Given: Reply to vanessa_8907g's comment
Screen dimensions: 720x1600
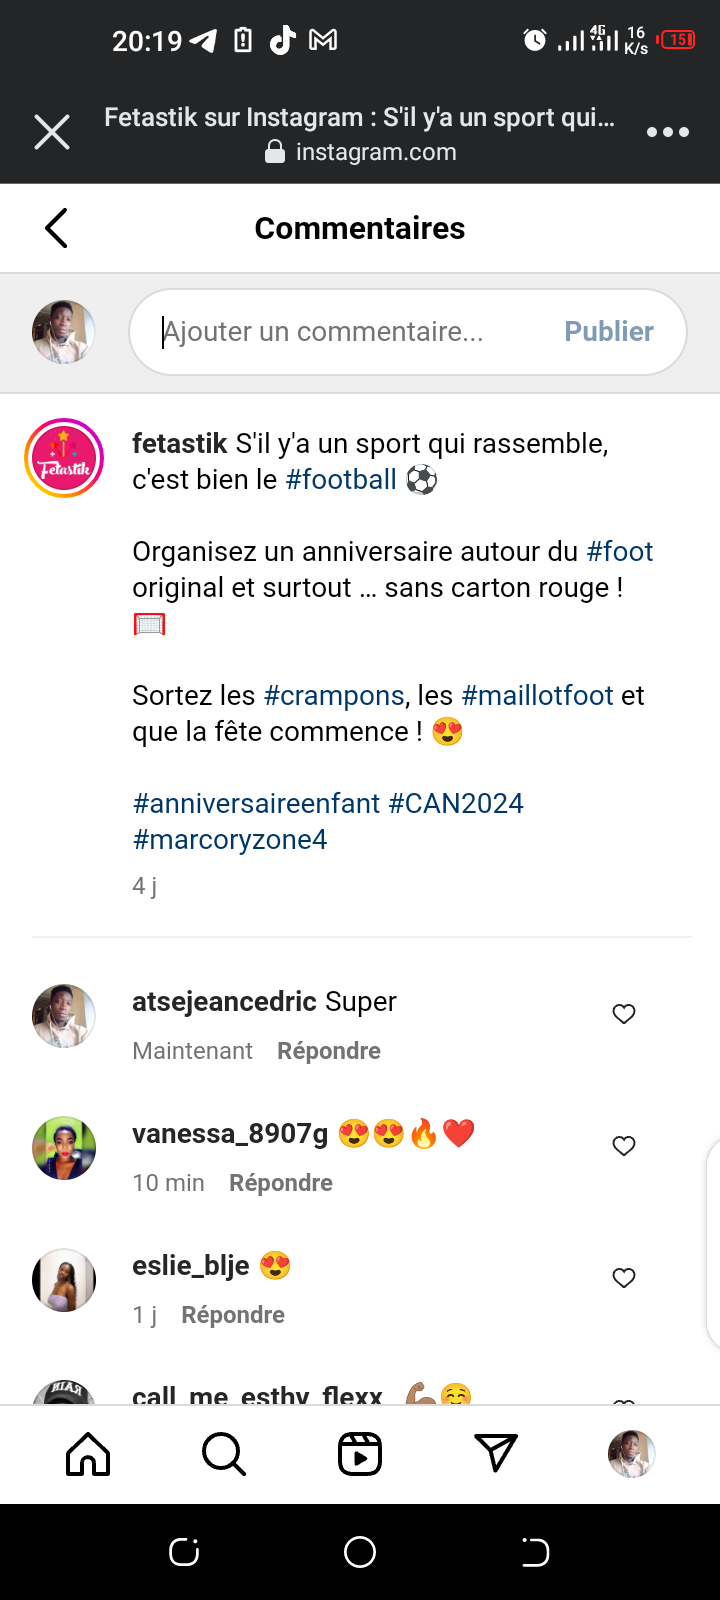Looking at the screenshot, I should (280, 1183).
